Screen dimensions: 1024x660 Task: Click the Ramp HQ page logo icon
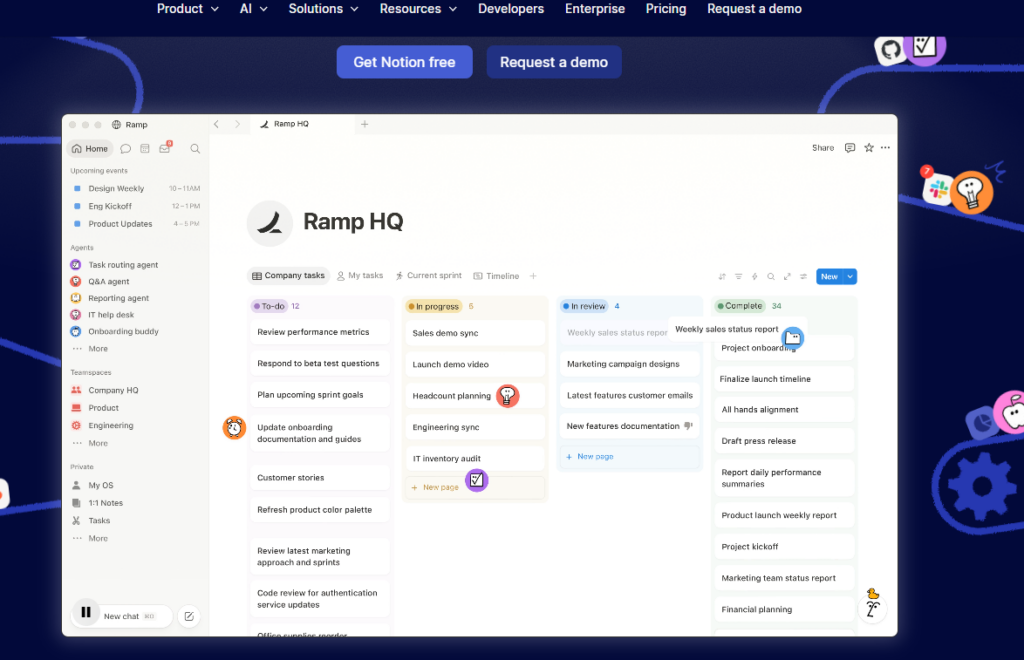point(270,223)
